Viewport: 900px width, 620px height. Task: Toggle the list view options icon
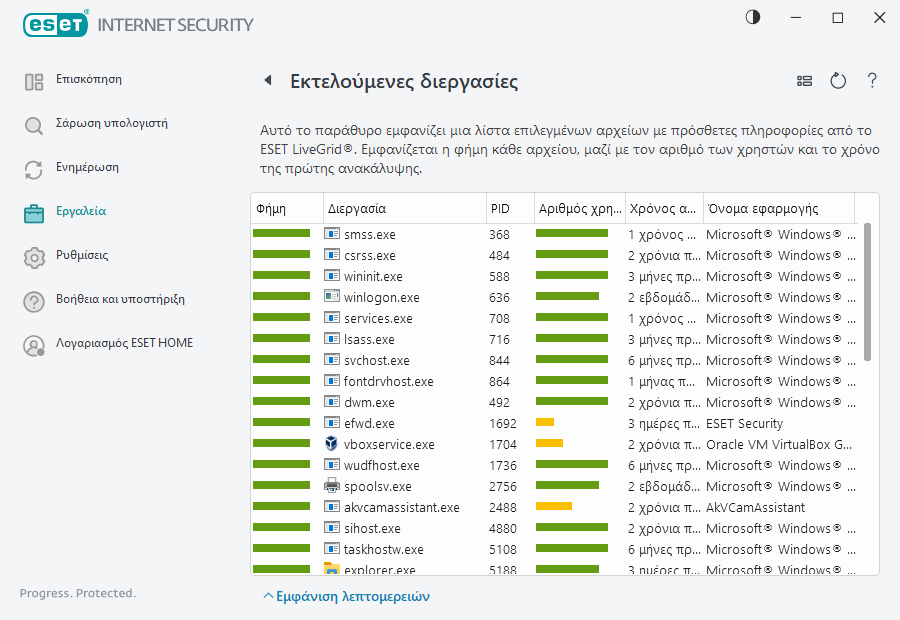click(x=804, y=81)
